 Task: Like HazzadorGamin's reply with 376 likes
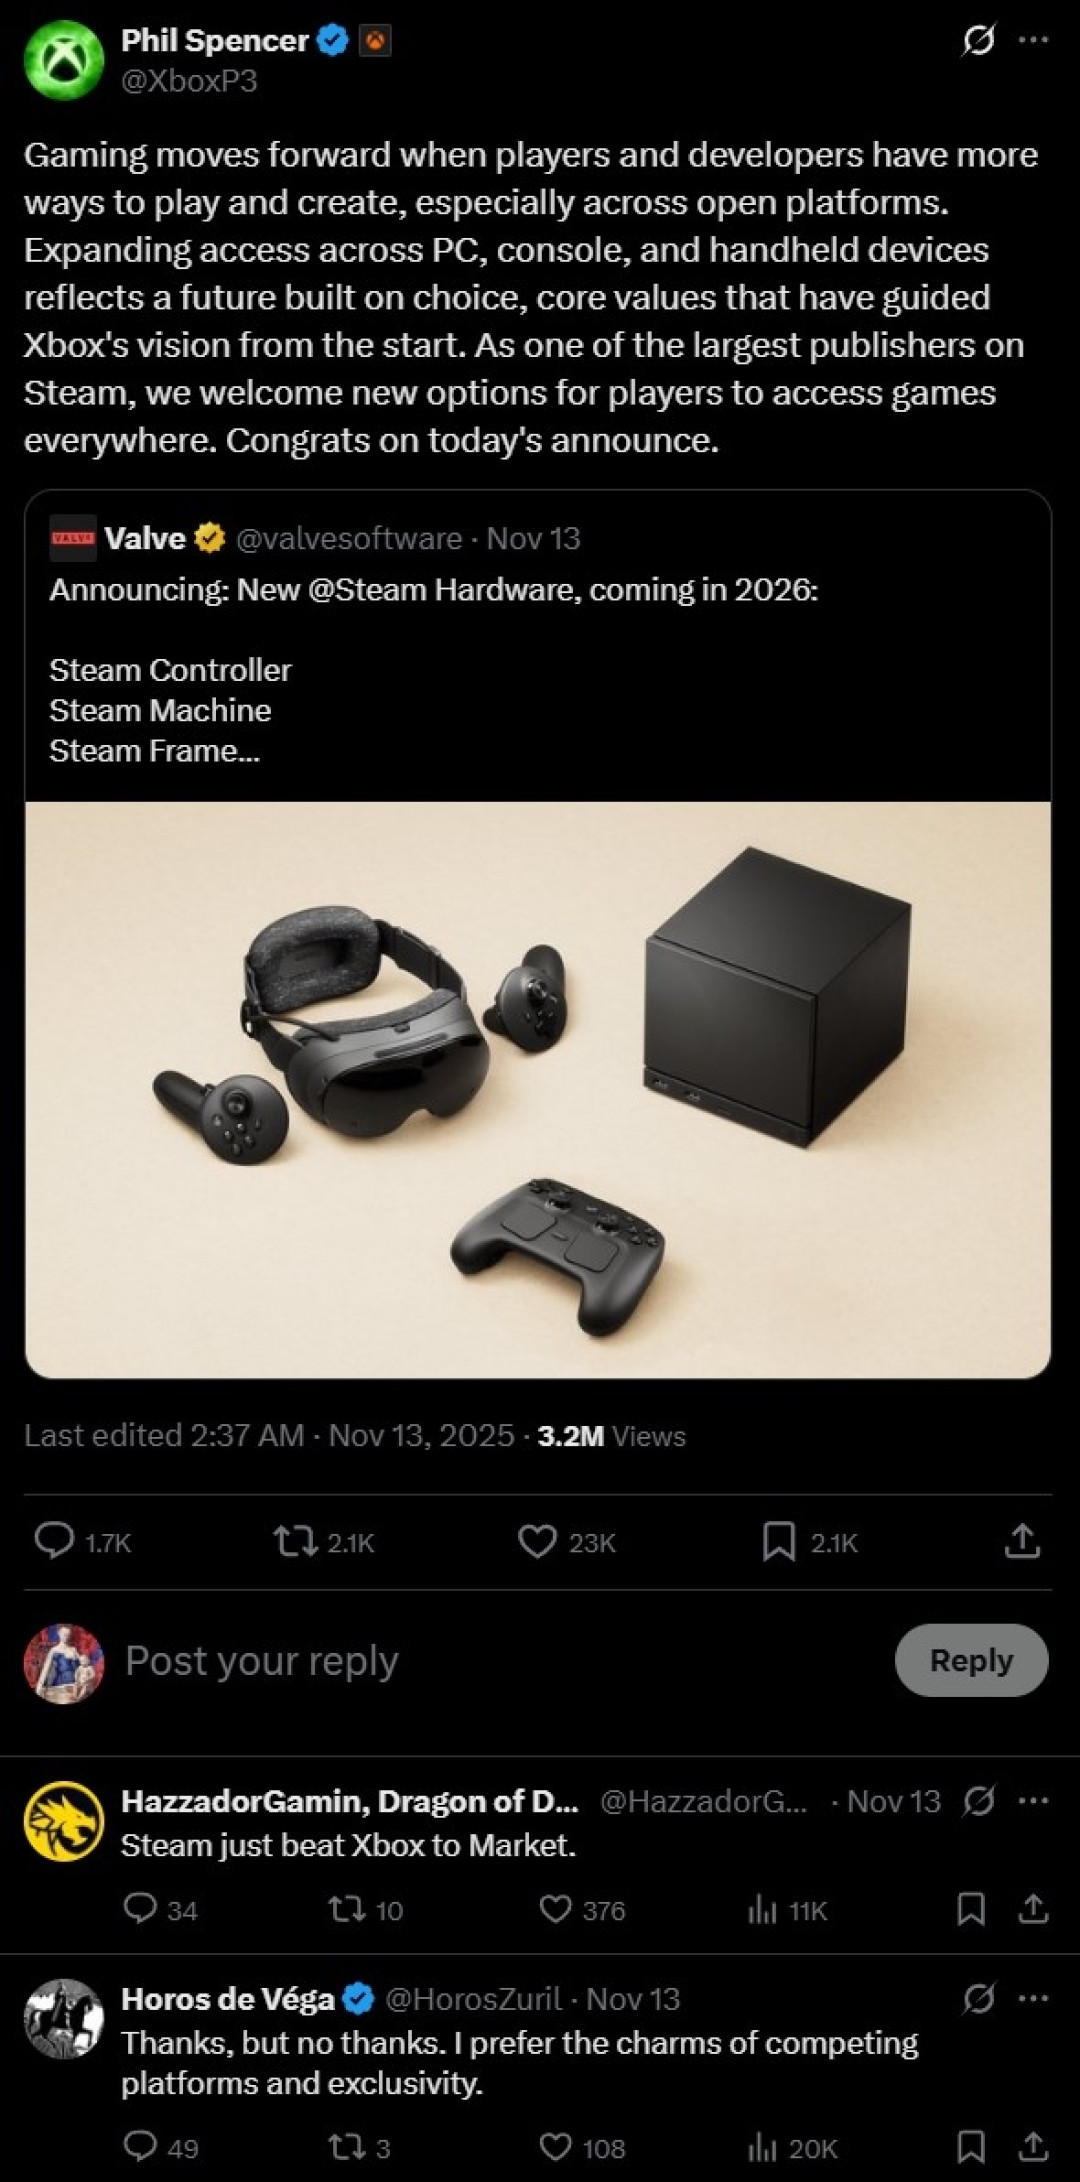[x=555, y=1909]
